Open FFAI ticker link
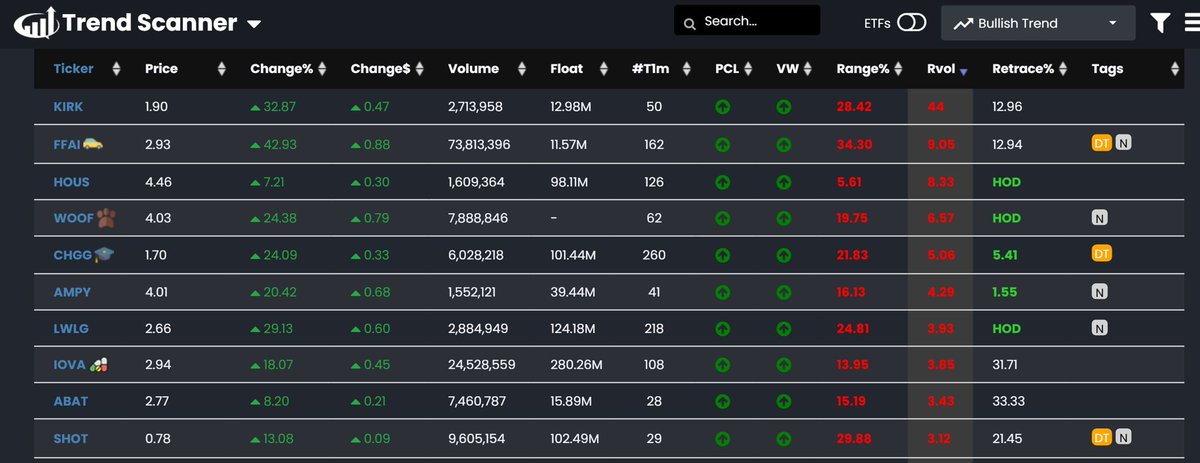Screen dimensions: 1200x463 pyautogui.click(x=66, y=144)
